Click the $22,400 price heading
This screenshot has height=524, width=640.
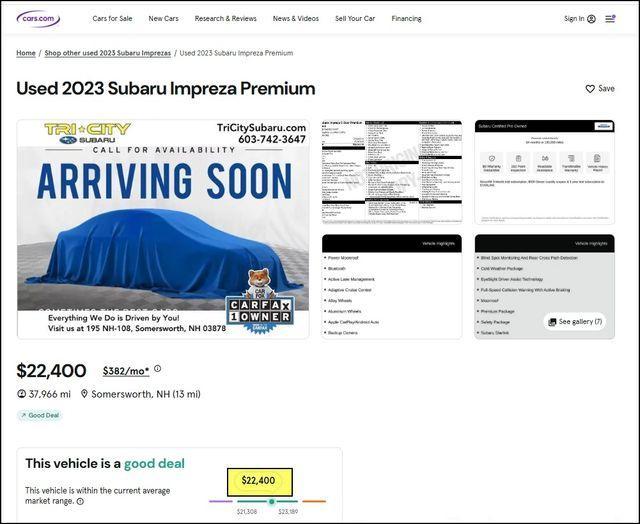[51, 371]
